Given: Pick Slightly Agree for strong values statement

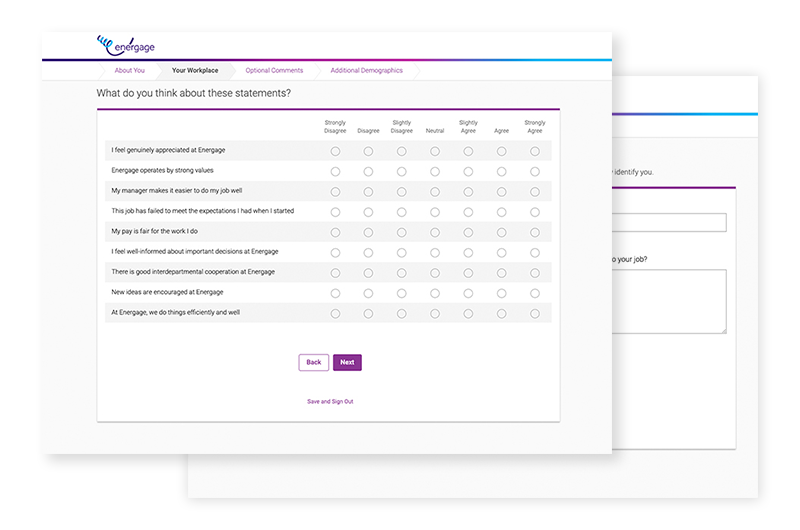Looking at the screenshot, I should coord(468,171).
